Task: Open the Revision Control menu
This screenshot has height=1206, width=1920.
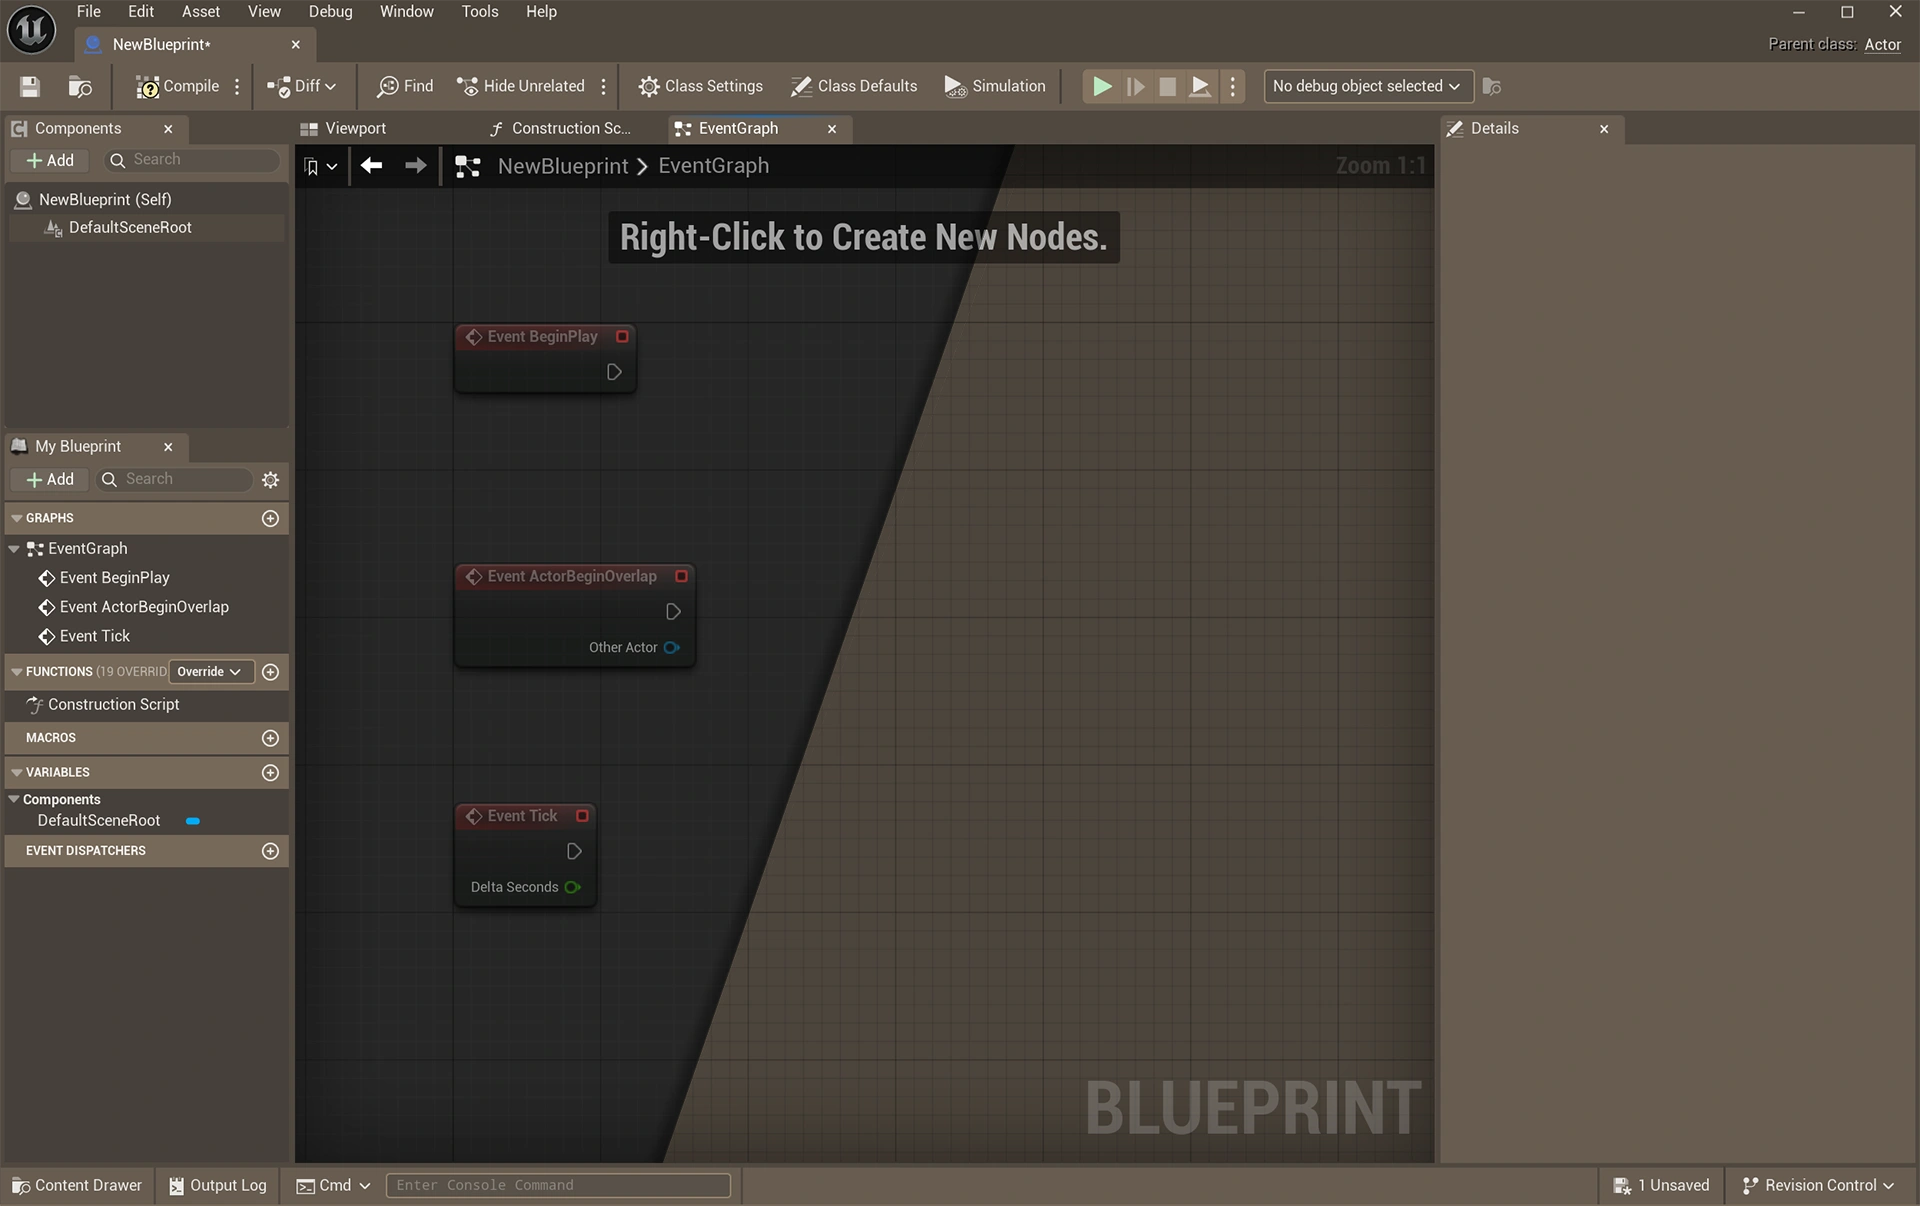Action: pos(1818,1186)
